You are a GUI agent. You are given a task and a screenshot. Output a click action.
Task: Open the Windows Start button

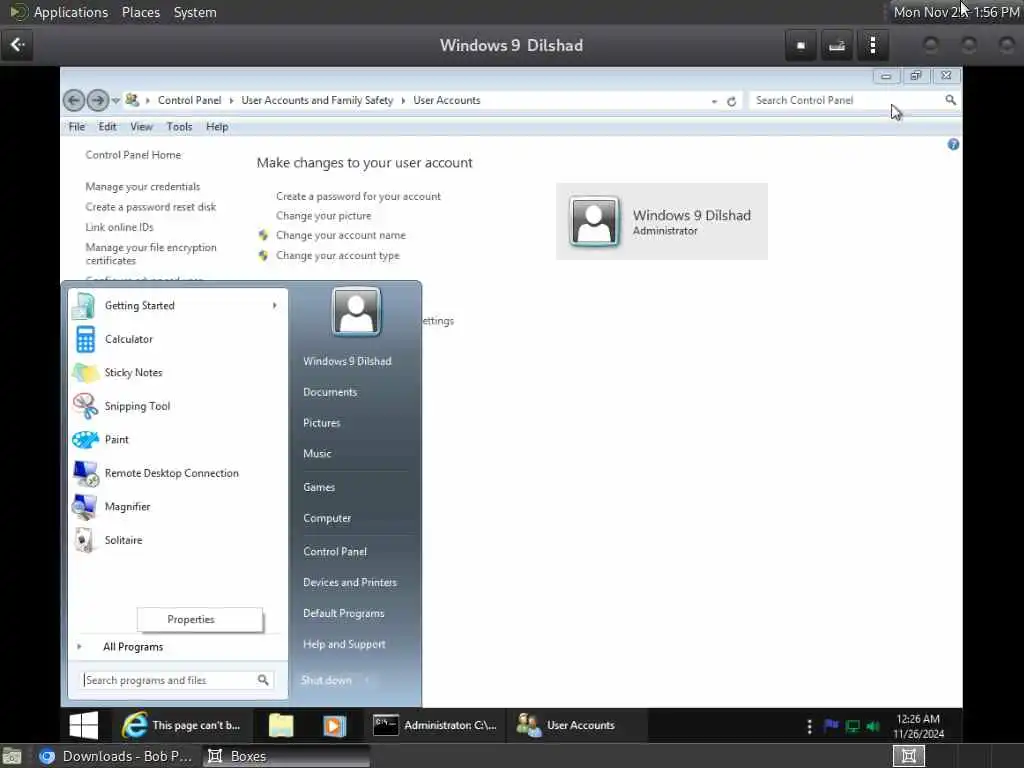click(84, 725)
